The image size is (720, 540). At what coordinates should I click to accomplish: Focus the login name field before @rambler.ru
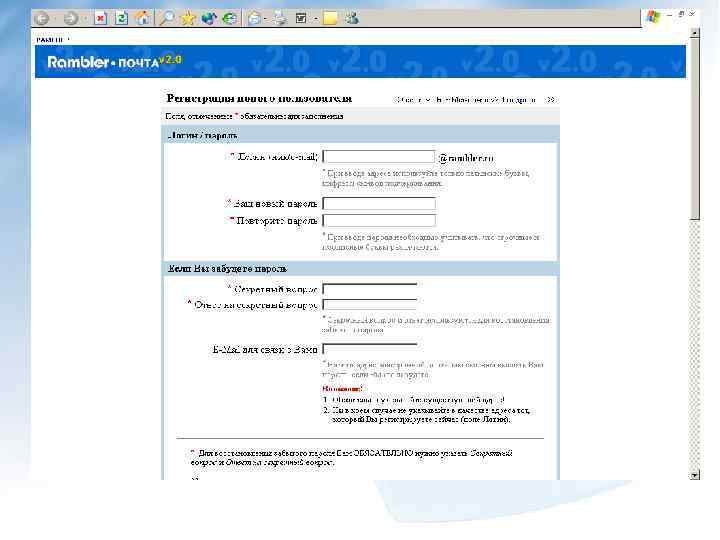click(378, 157)
